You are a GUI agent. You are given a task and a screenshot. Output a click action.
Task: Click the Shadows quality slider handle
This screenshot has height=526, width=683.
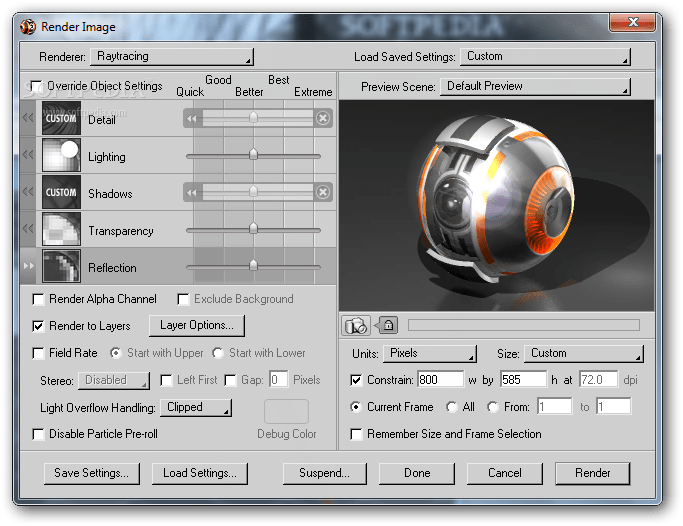tap(253, 192)
